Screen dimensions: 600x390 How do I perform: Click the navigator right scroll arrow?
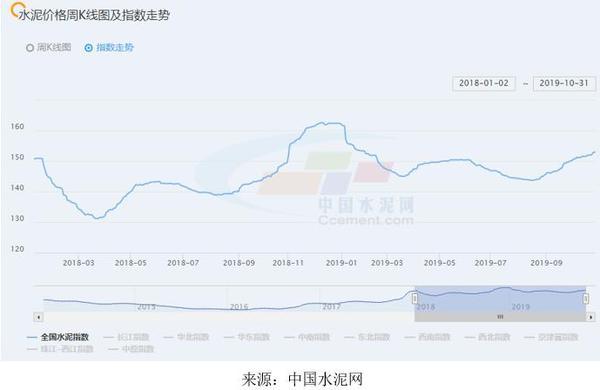pyautogui.click(x=591, y=317)
